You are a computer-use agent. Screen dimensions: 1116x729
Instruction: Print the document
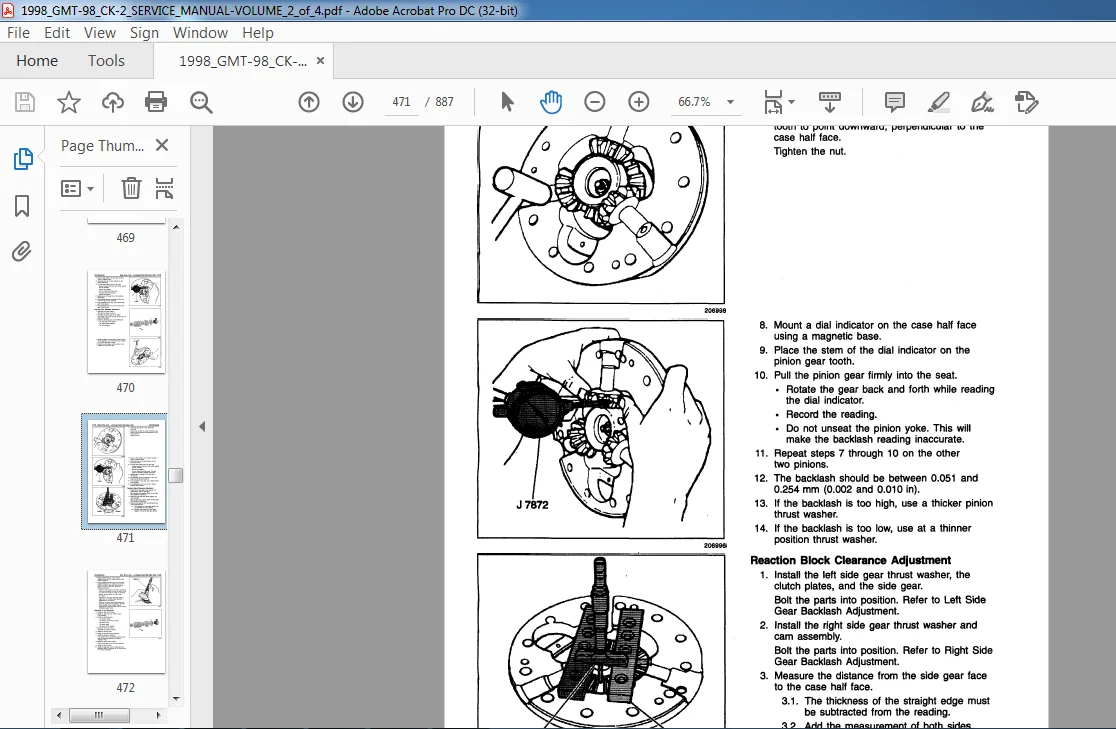point(156,102)
